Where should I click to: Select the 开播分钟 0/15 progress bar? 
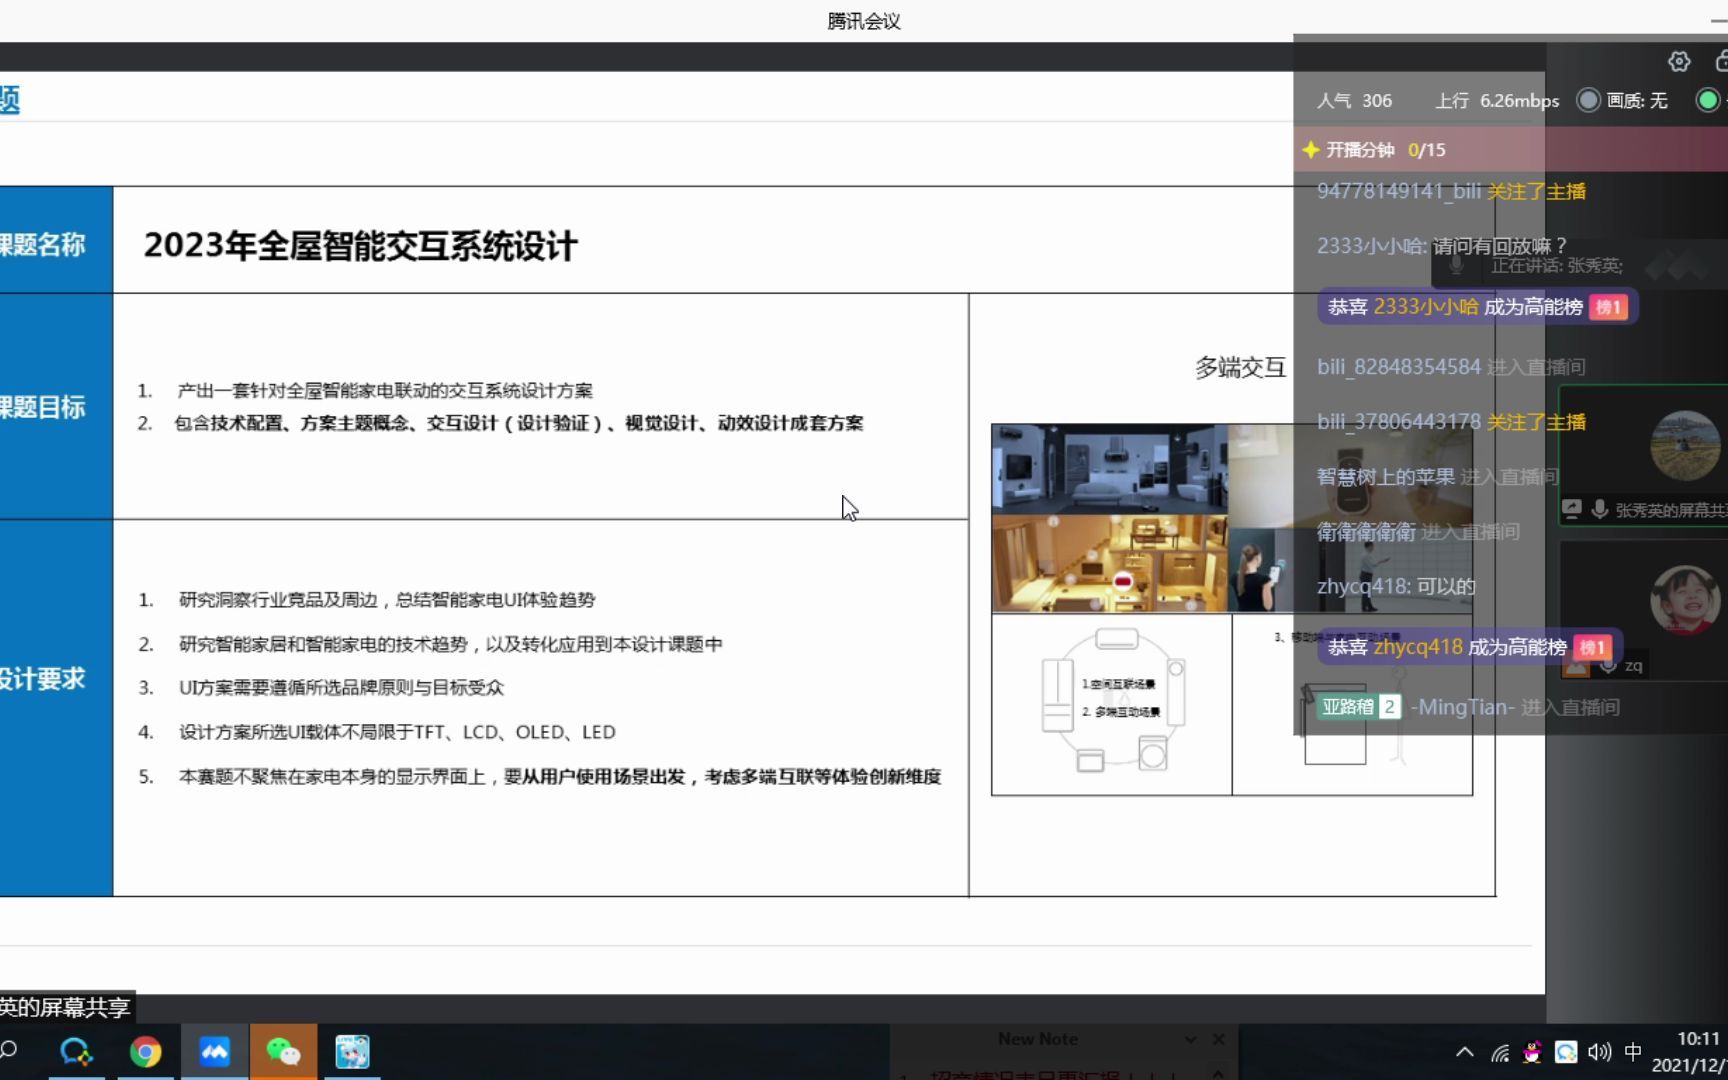(1510, 150)
